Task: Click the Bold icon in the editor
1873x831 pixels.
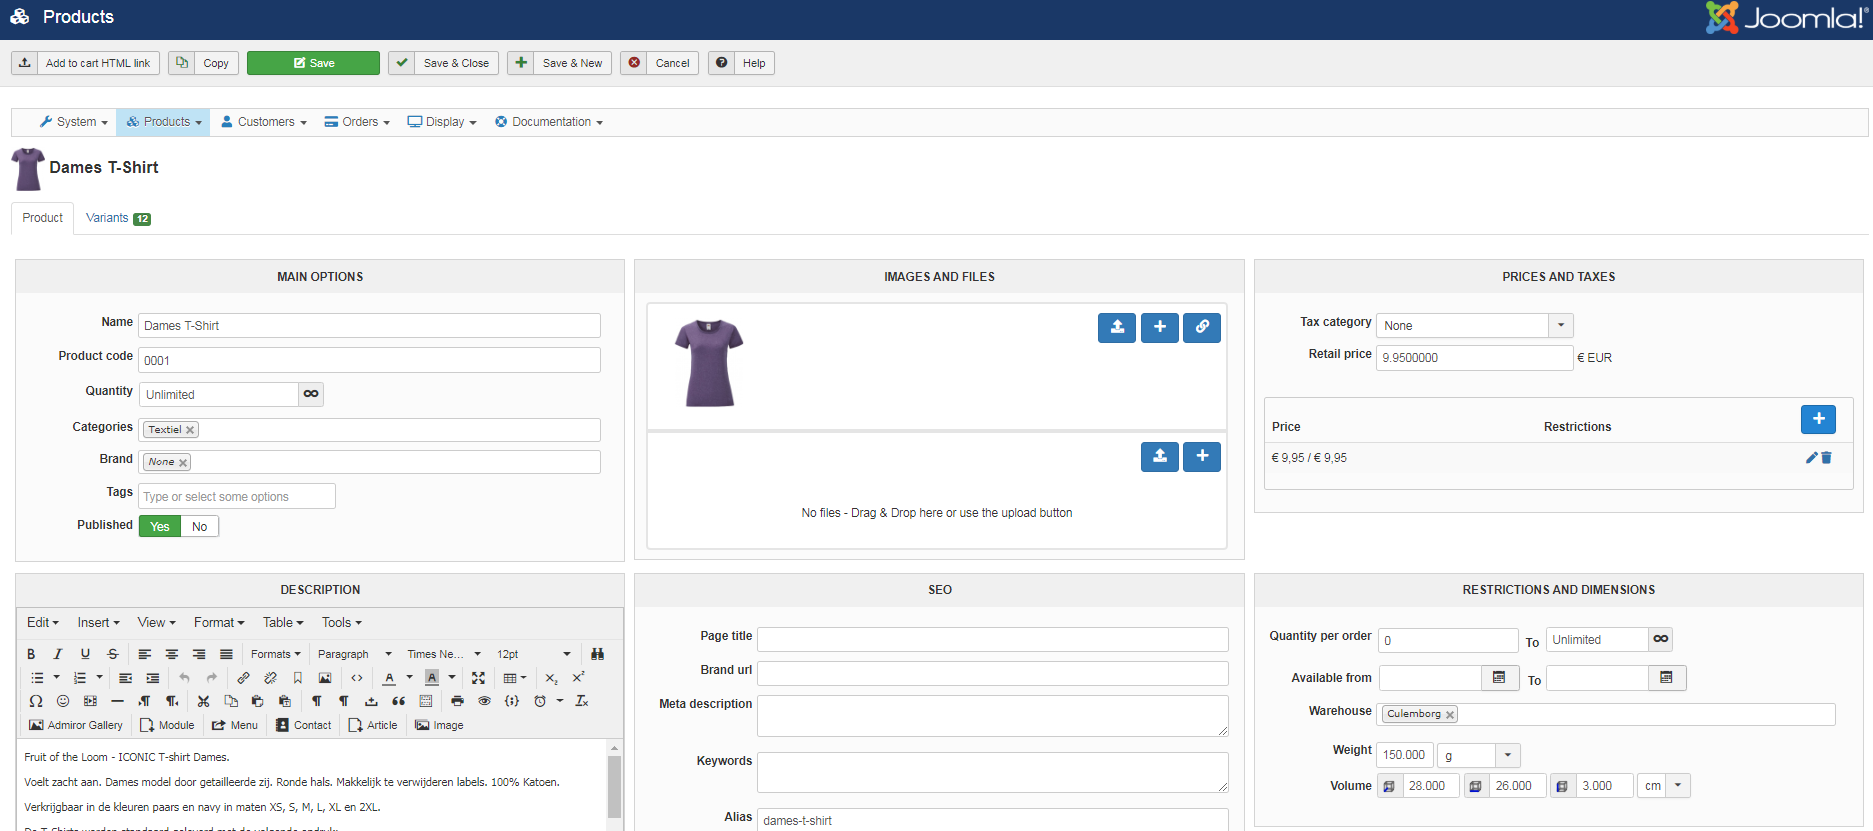Action: click(31, 654)
